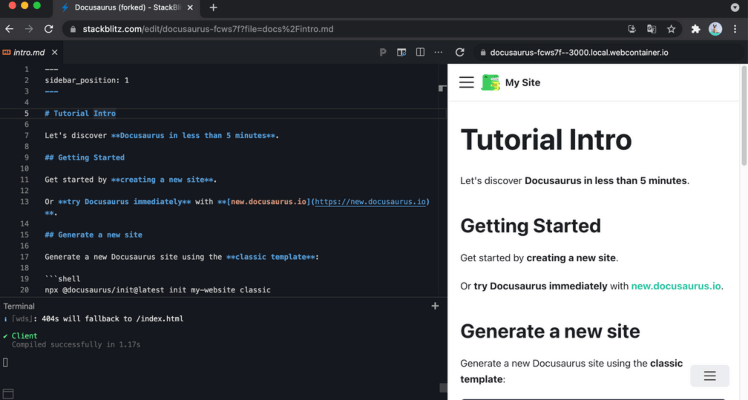Image resolution: width=748 pixels, height=400 pixels.
Task: Open the hamburger menu beside My Site
Action: pos(467,82)
